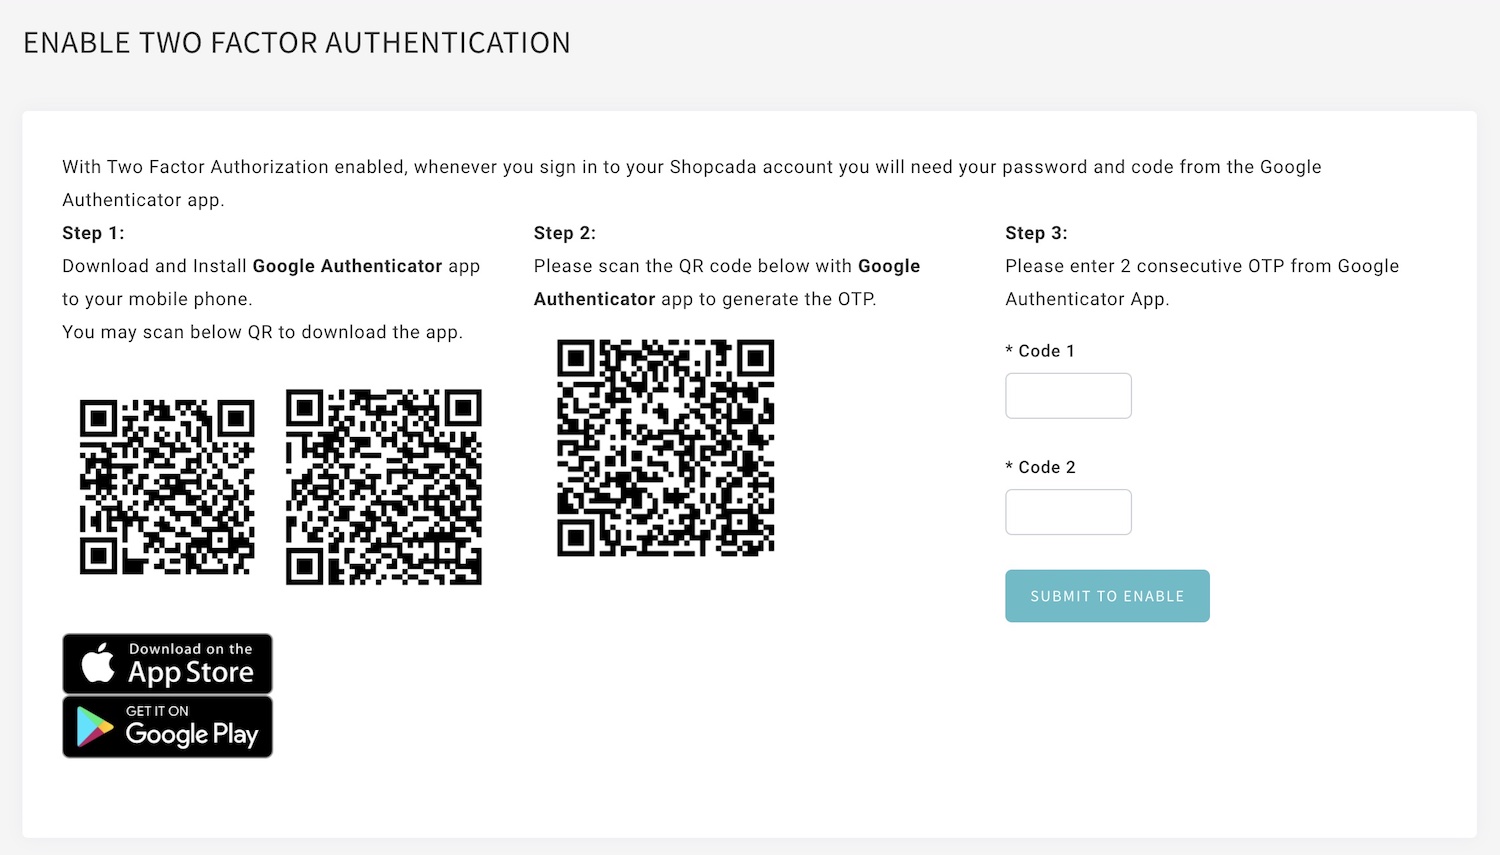The height and width of the screenshot is (855, 1500).
Task: Select the right QR code under Step 1
Action: (384, 487)
